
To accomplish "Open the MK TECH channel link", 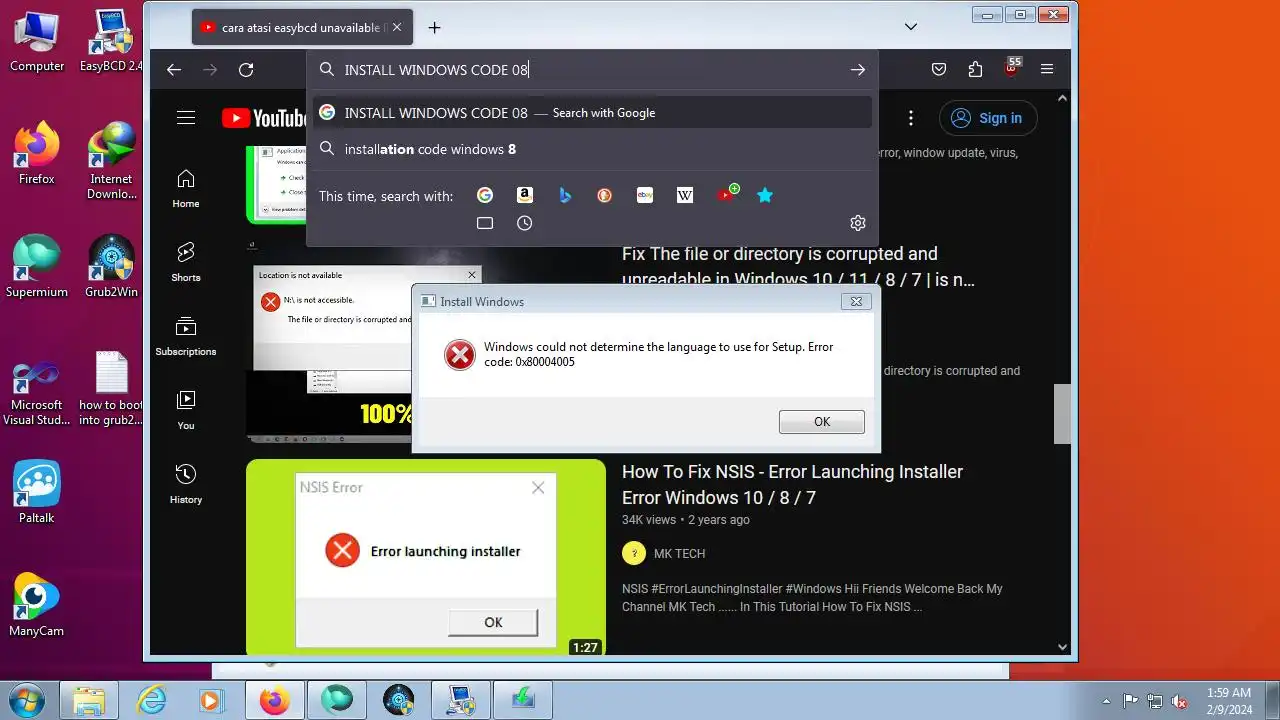I will coord(679,554).
